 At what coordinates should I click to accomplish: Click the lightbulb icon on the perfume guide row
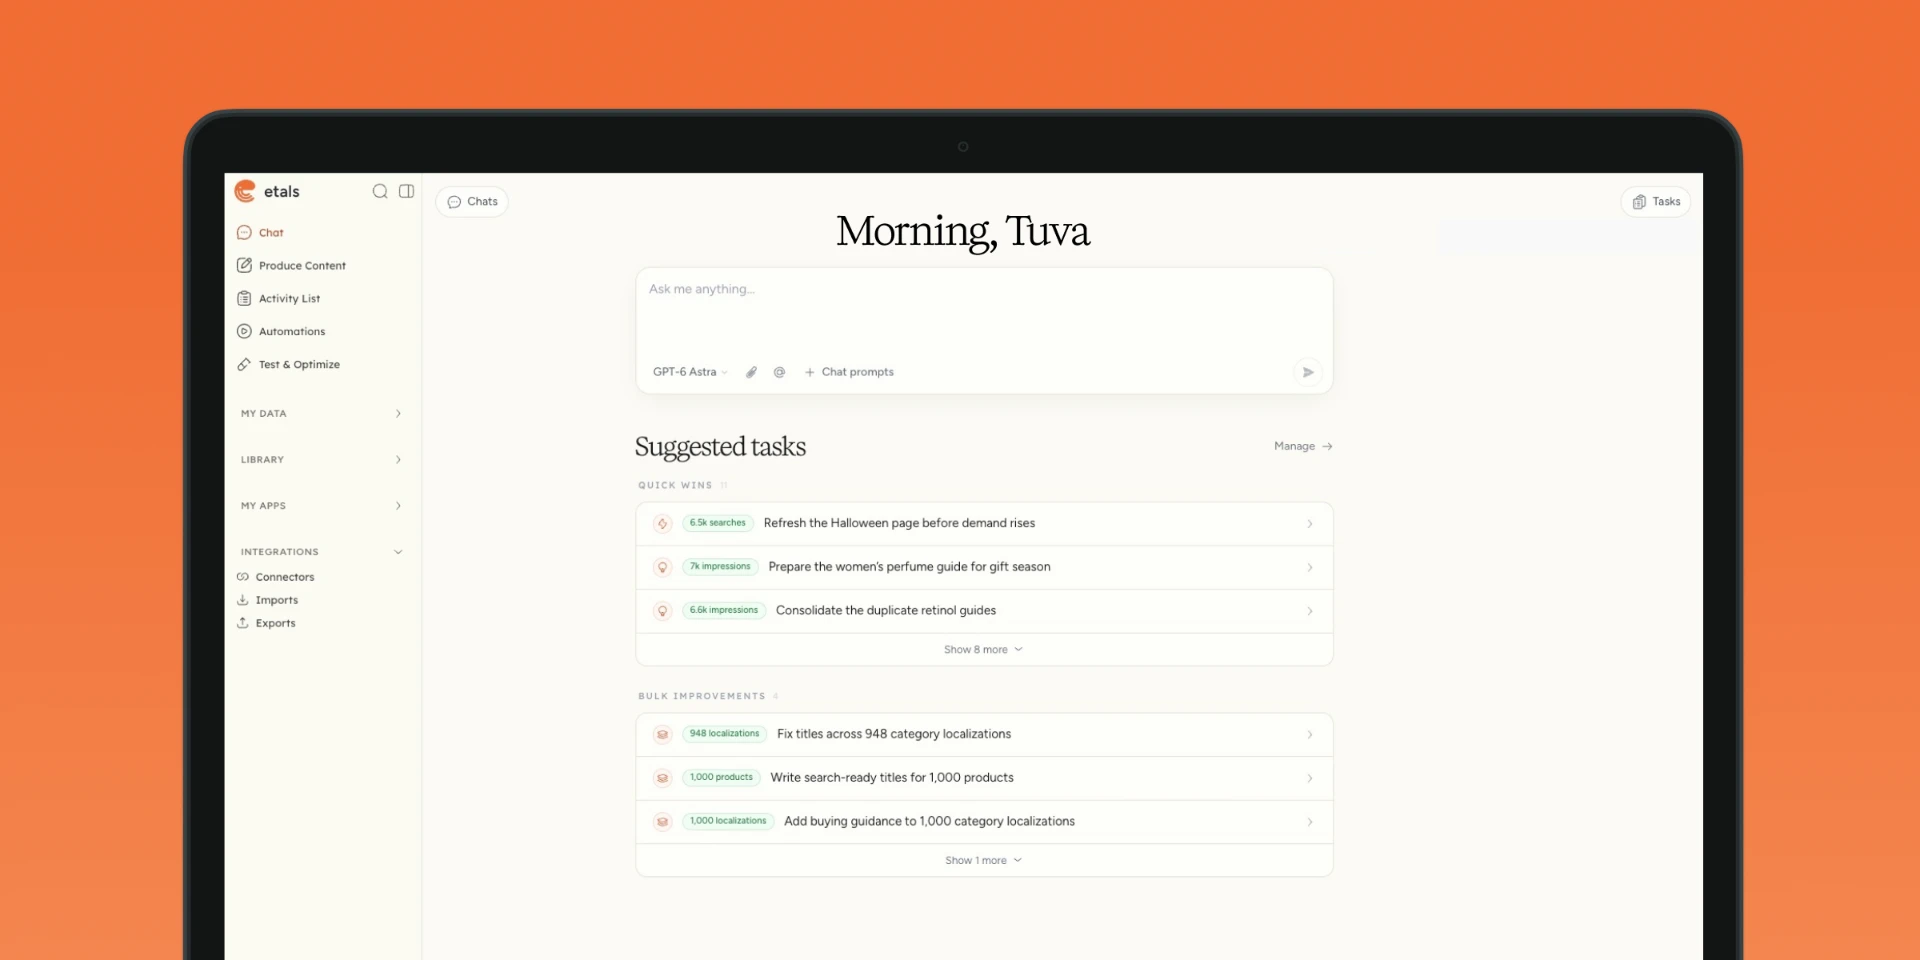pos(662,567)
